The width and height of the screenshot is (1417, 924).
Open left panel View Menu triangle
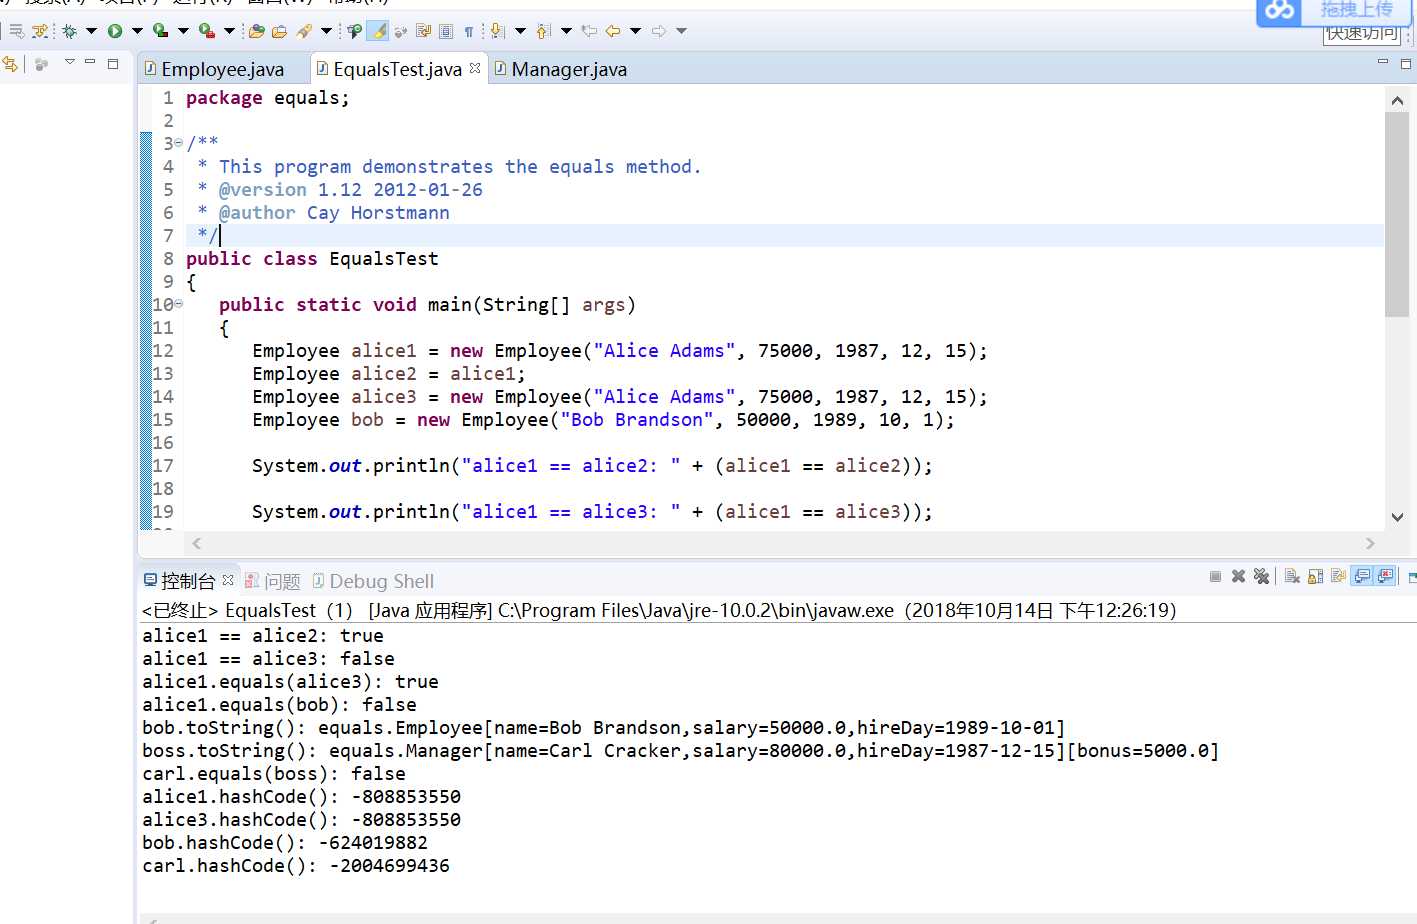[70, 62]
